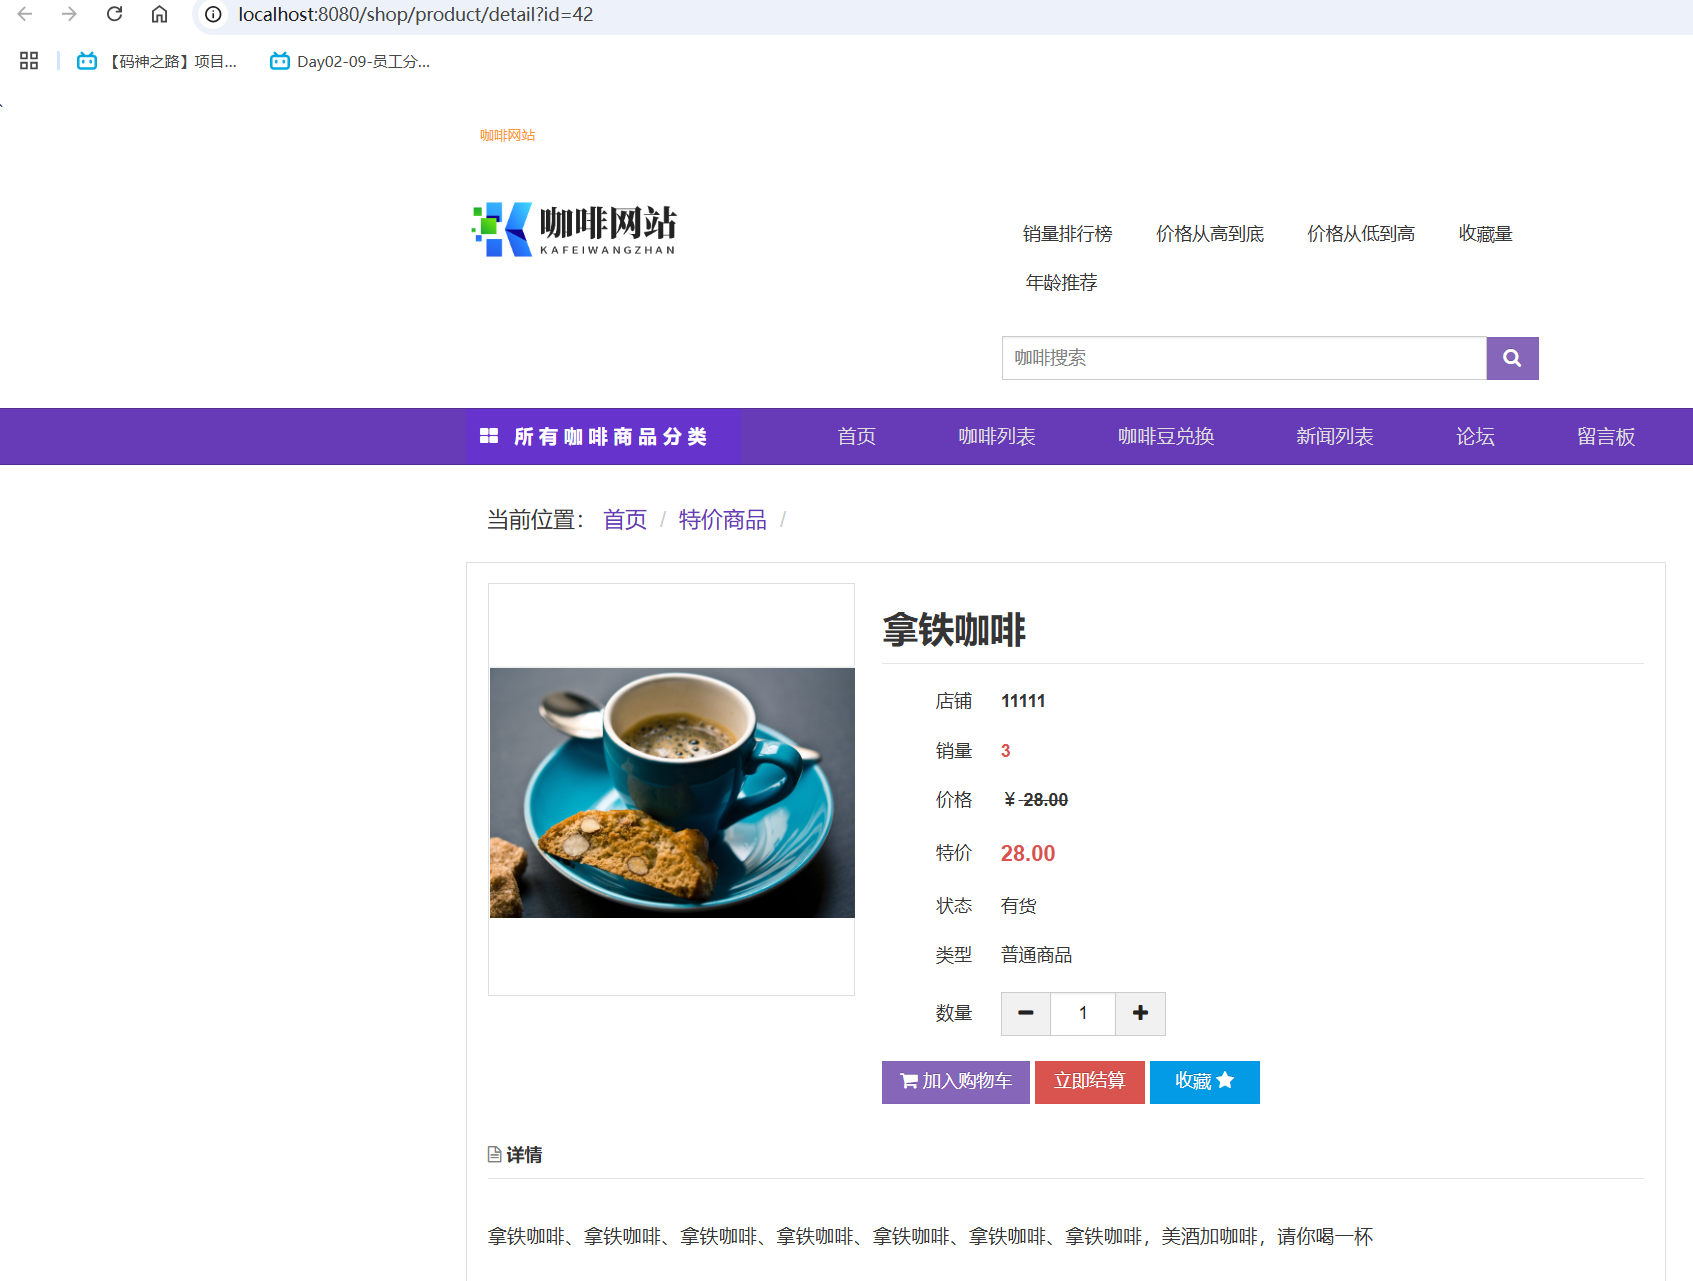Image resolution: width=1693 pixels, height=1281 pixels.
Task: Decrease quantity using the minus stepper
Action: [x=1025, y=1013]
